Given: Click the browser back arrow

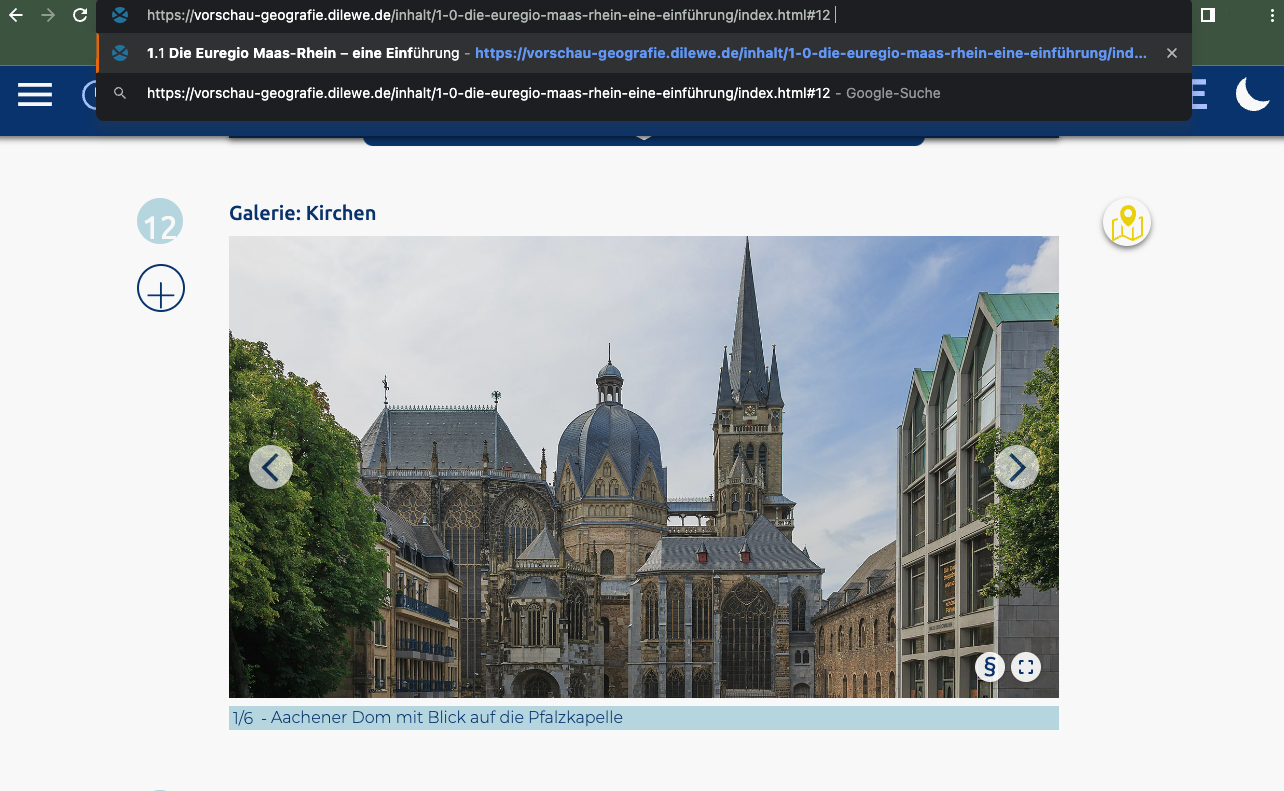Looking at the screenshot, I should [x=16, y=15].
